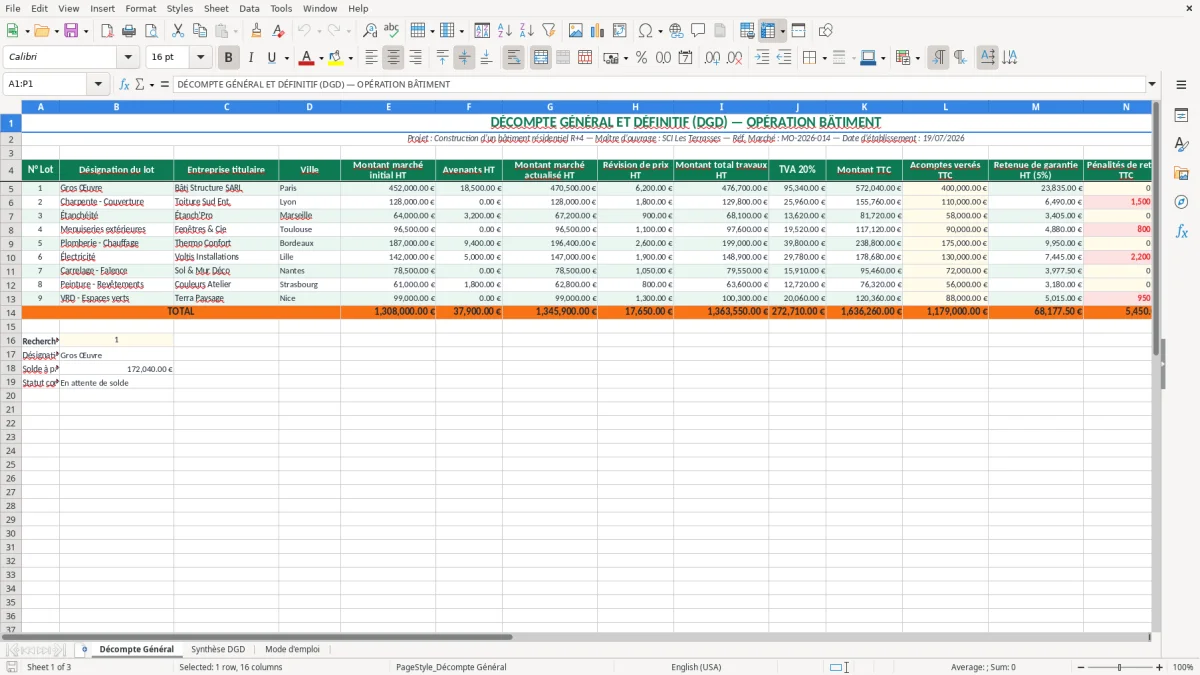Toggle the AutoFilter funnel icon
1200x675 pixels.
point(548,31)
